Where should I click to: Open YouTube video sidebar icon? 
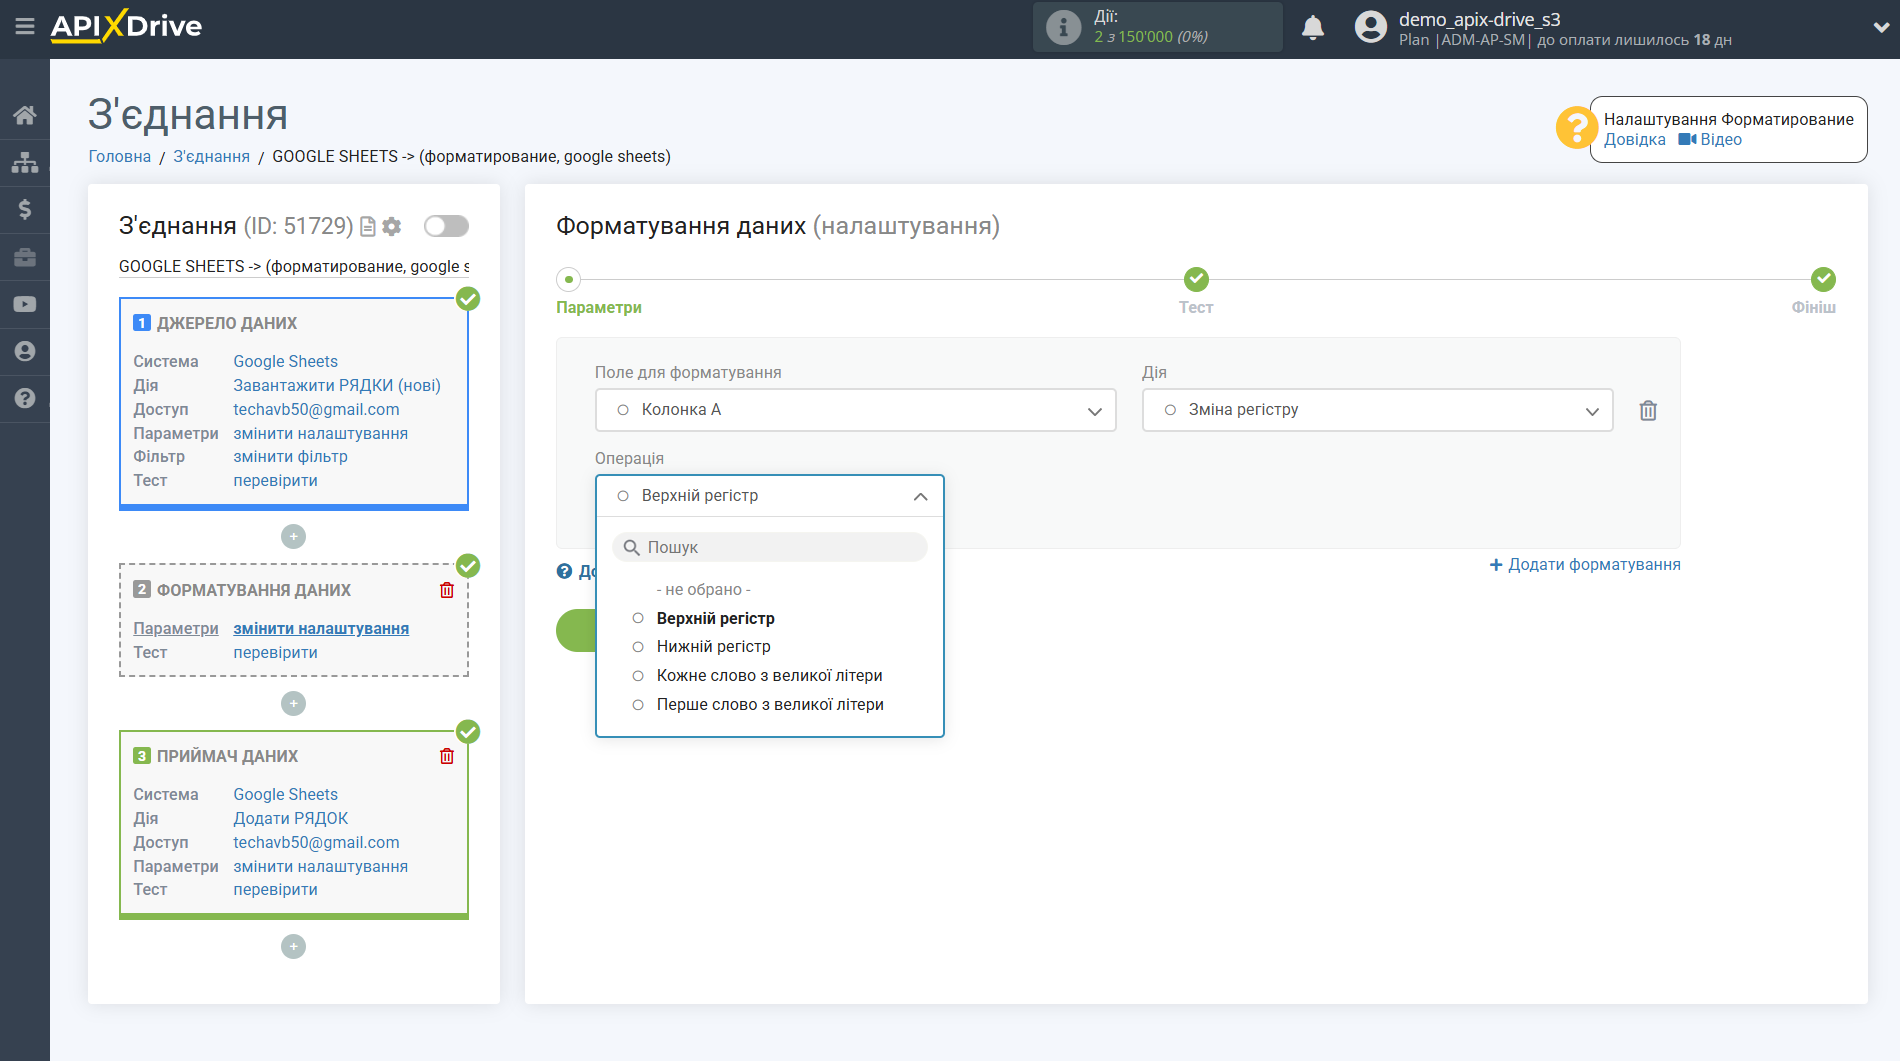point(25,304)
